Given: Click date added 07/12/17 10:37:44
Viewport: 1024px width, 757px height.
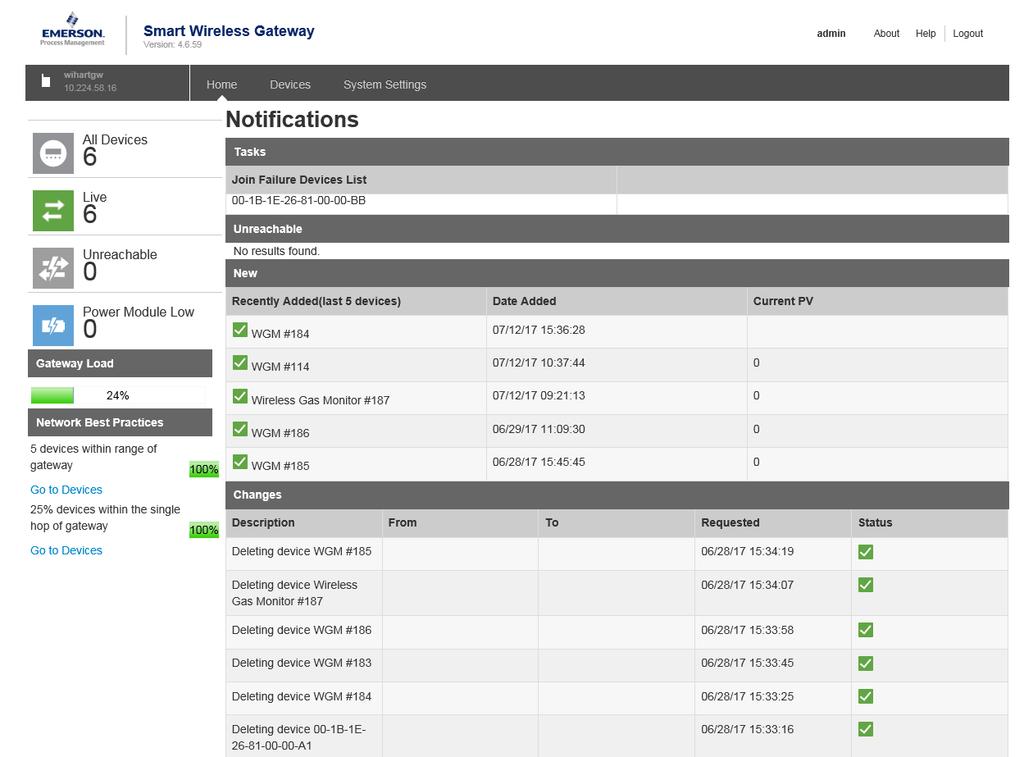Looking at the screenshot, I should click(x=539, y=362).
